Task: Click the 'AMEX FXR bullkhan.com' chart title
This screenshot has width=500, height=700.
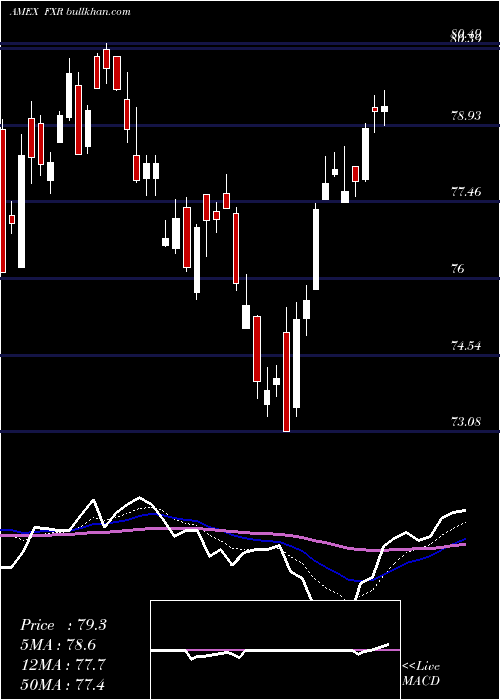Action: click(x=70, y=12)
